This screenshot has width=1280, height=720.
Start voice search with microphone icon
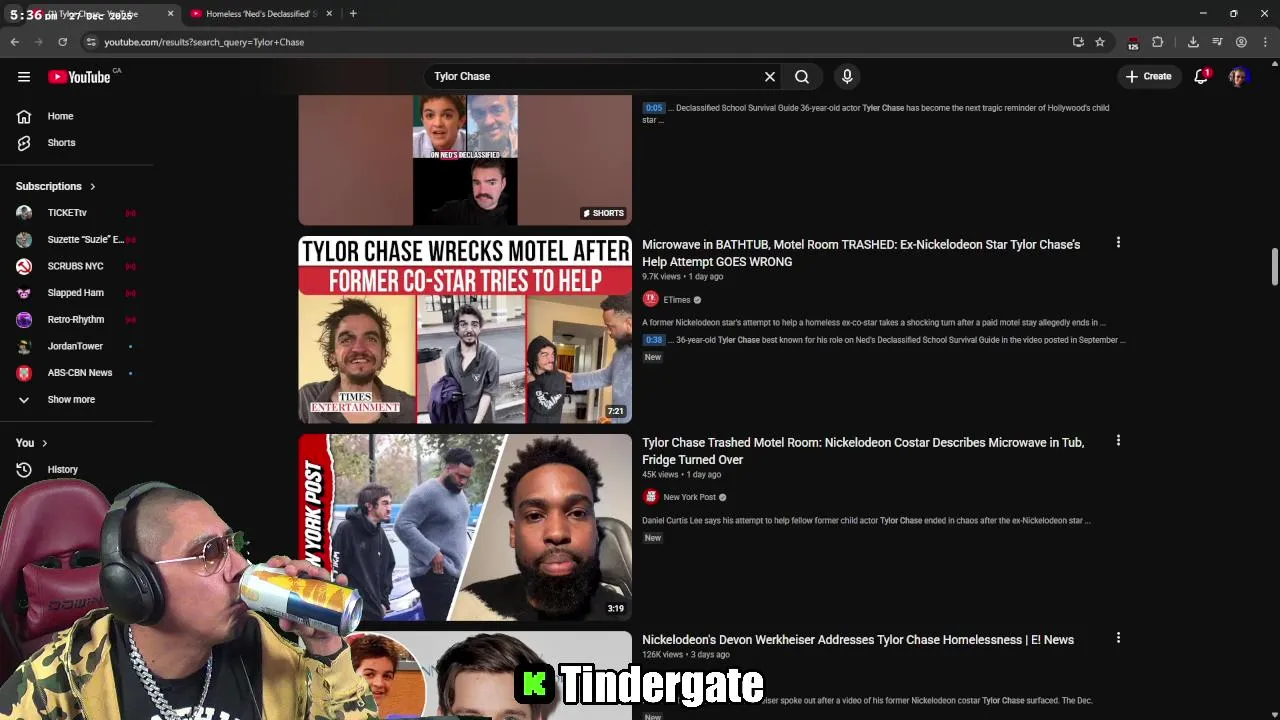pos(847,76)
